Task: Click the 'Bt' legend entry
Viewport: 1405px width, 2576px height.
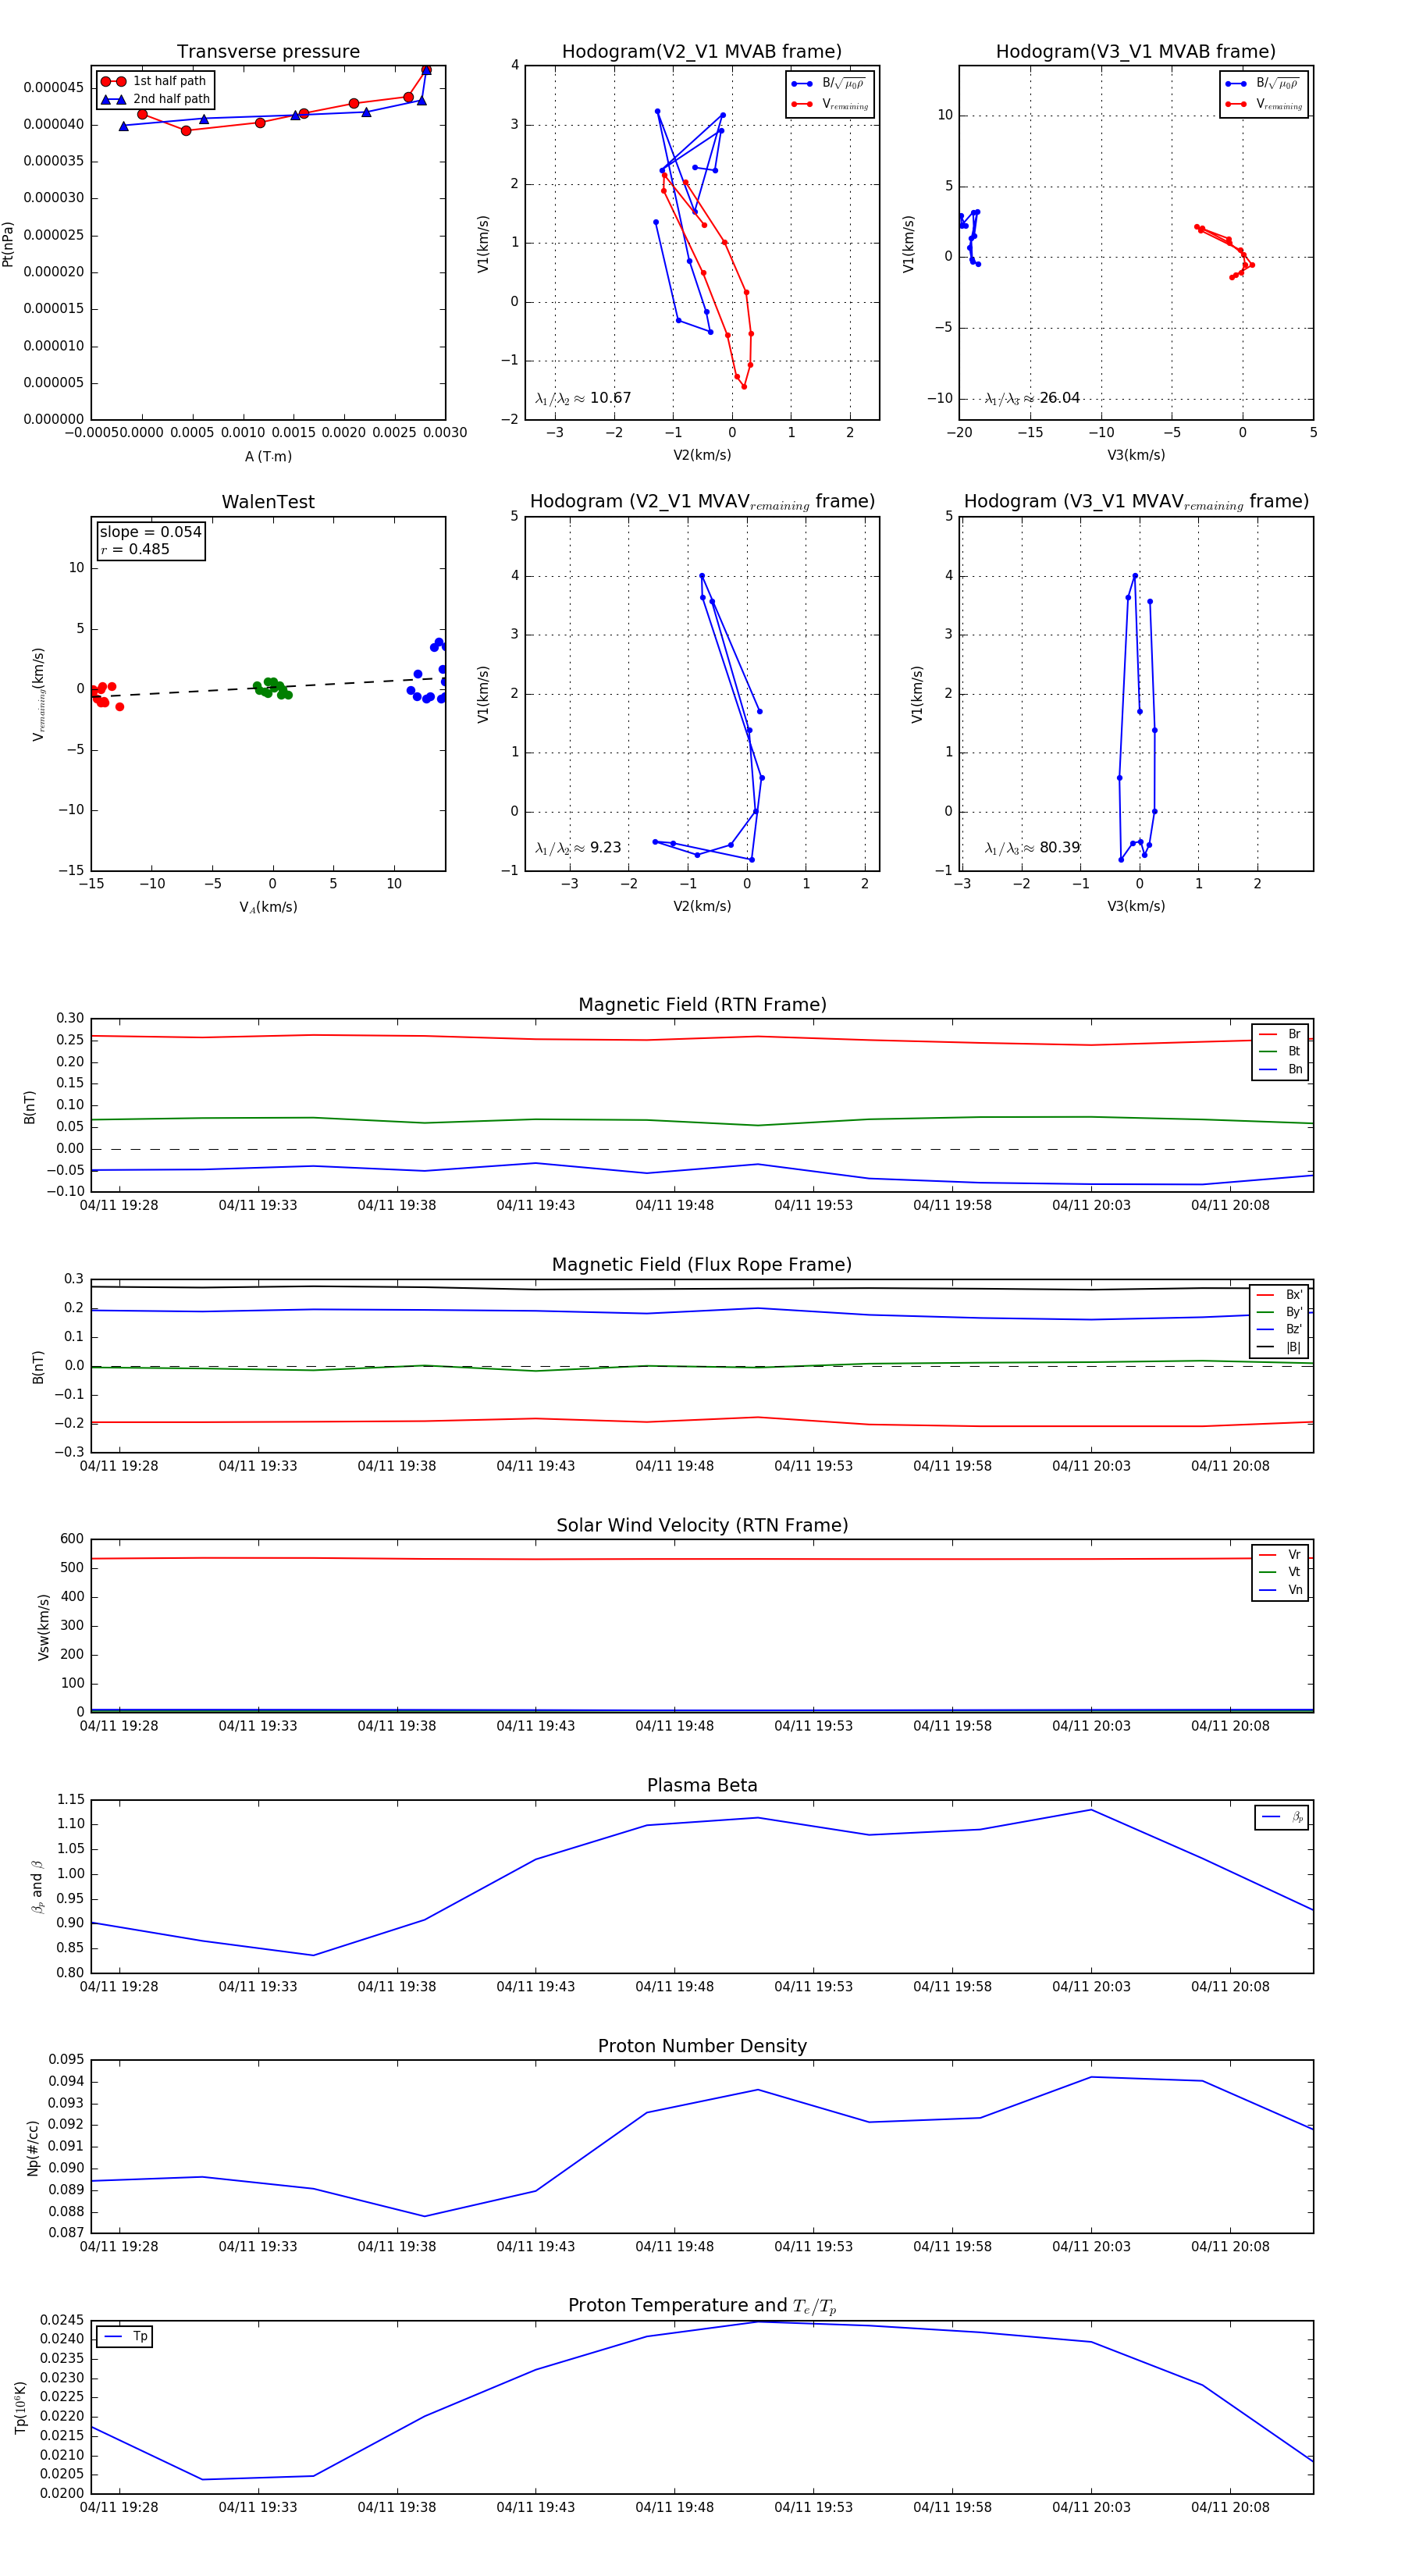Action: tap(1281, 1051)
